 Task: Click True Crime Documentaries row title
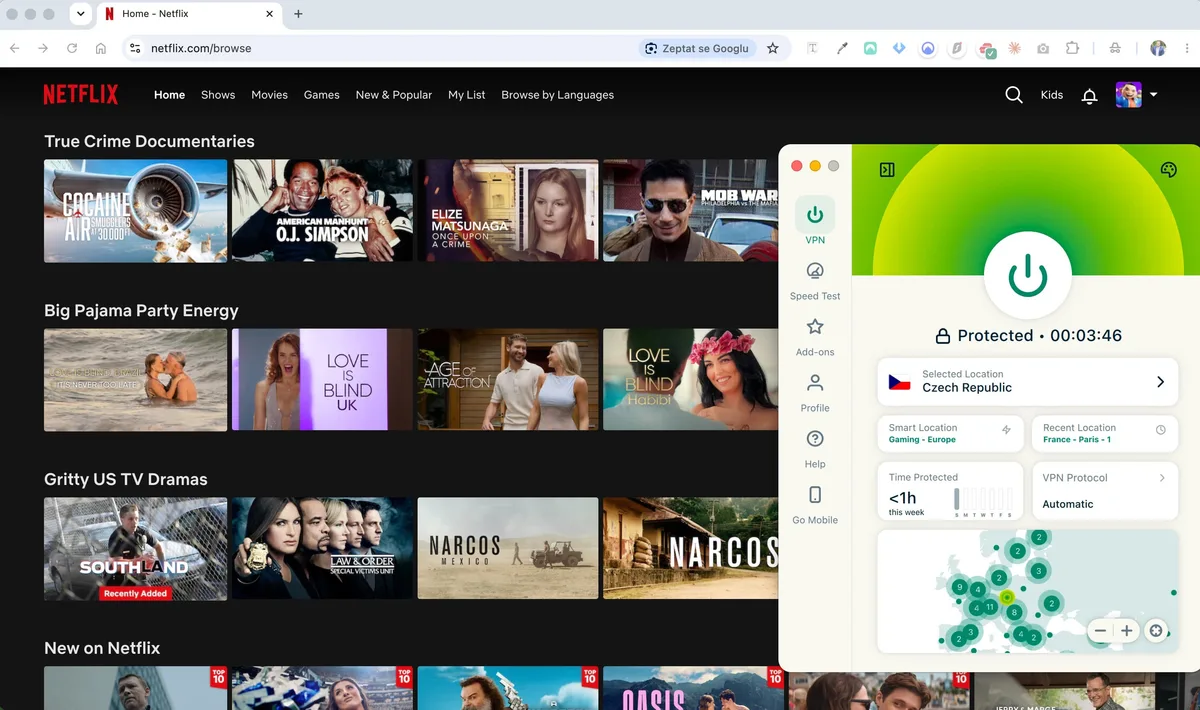point(149,141)
